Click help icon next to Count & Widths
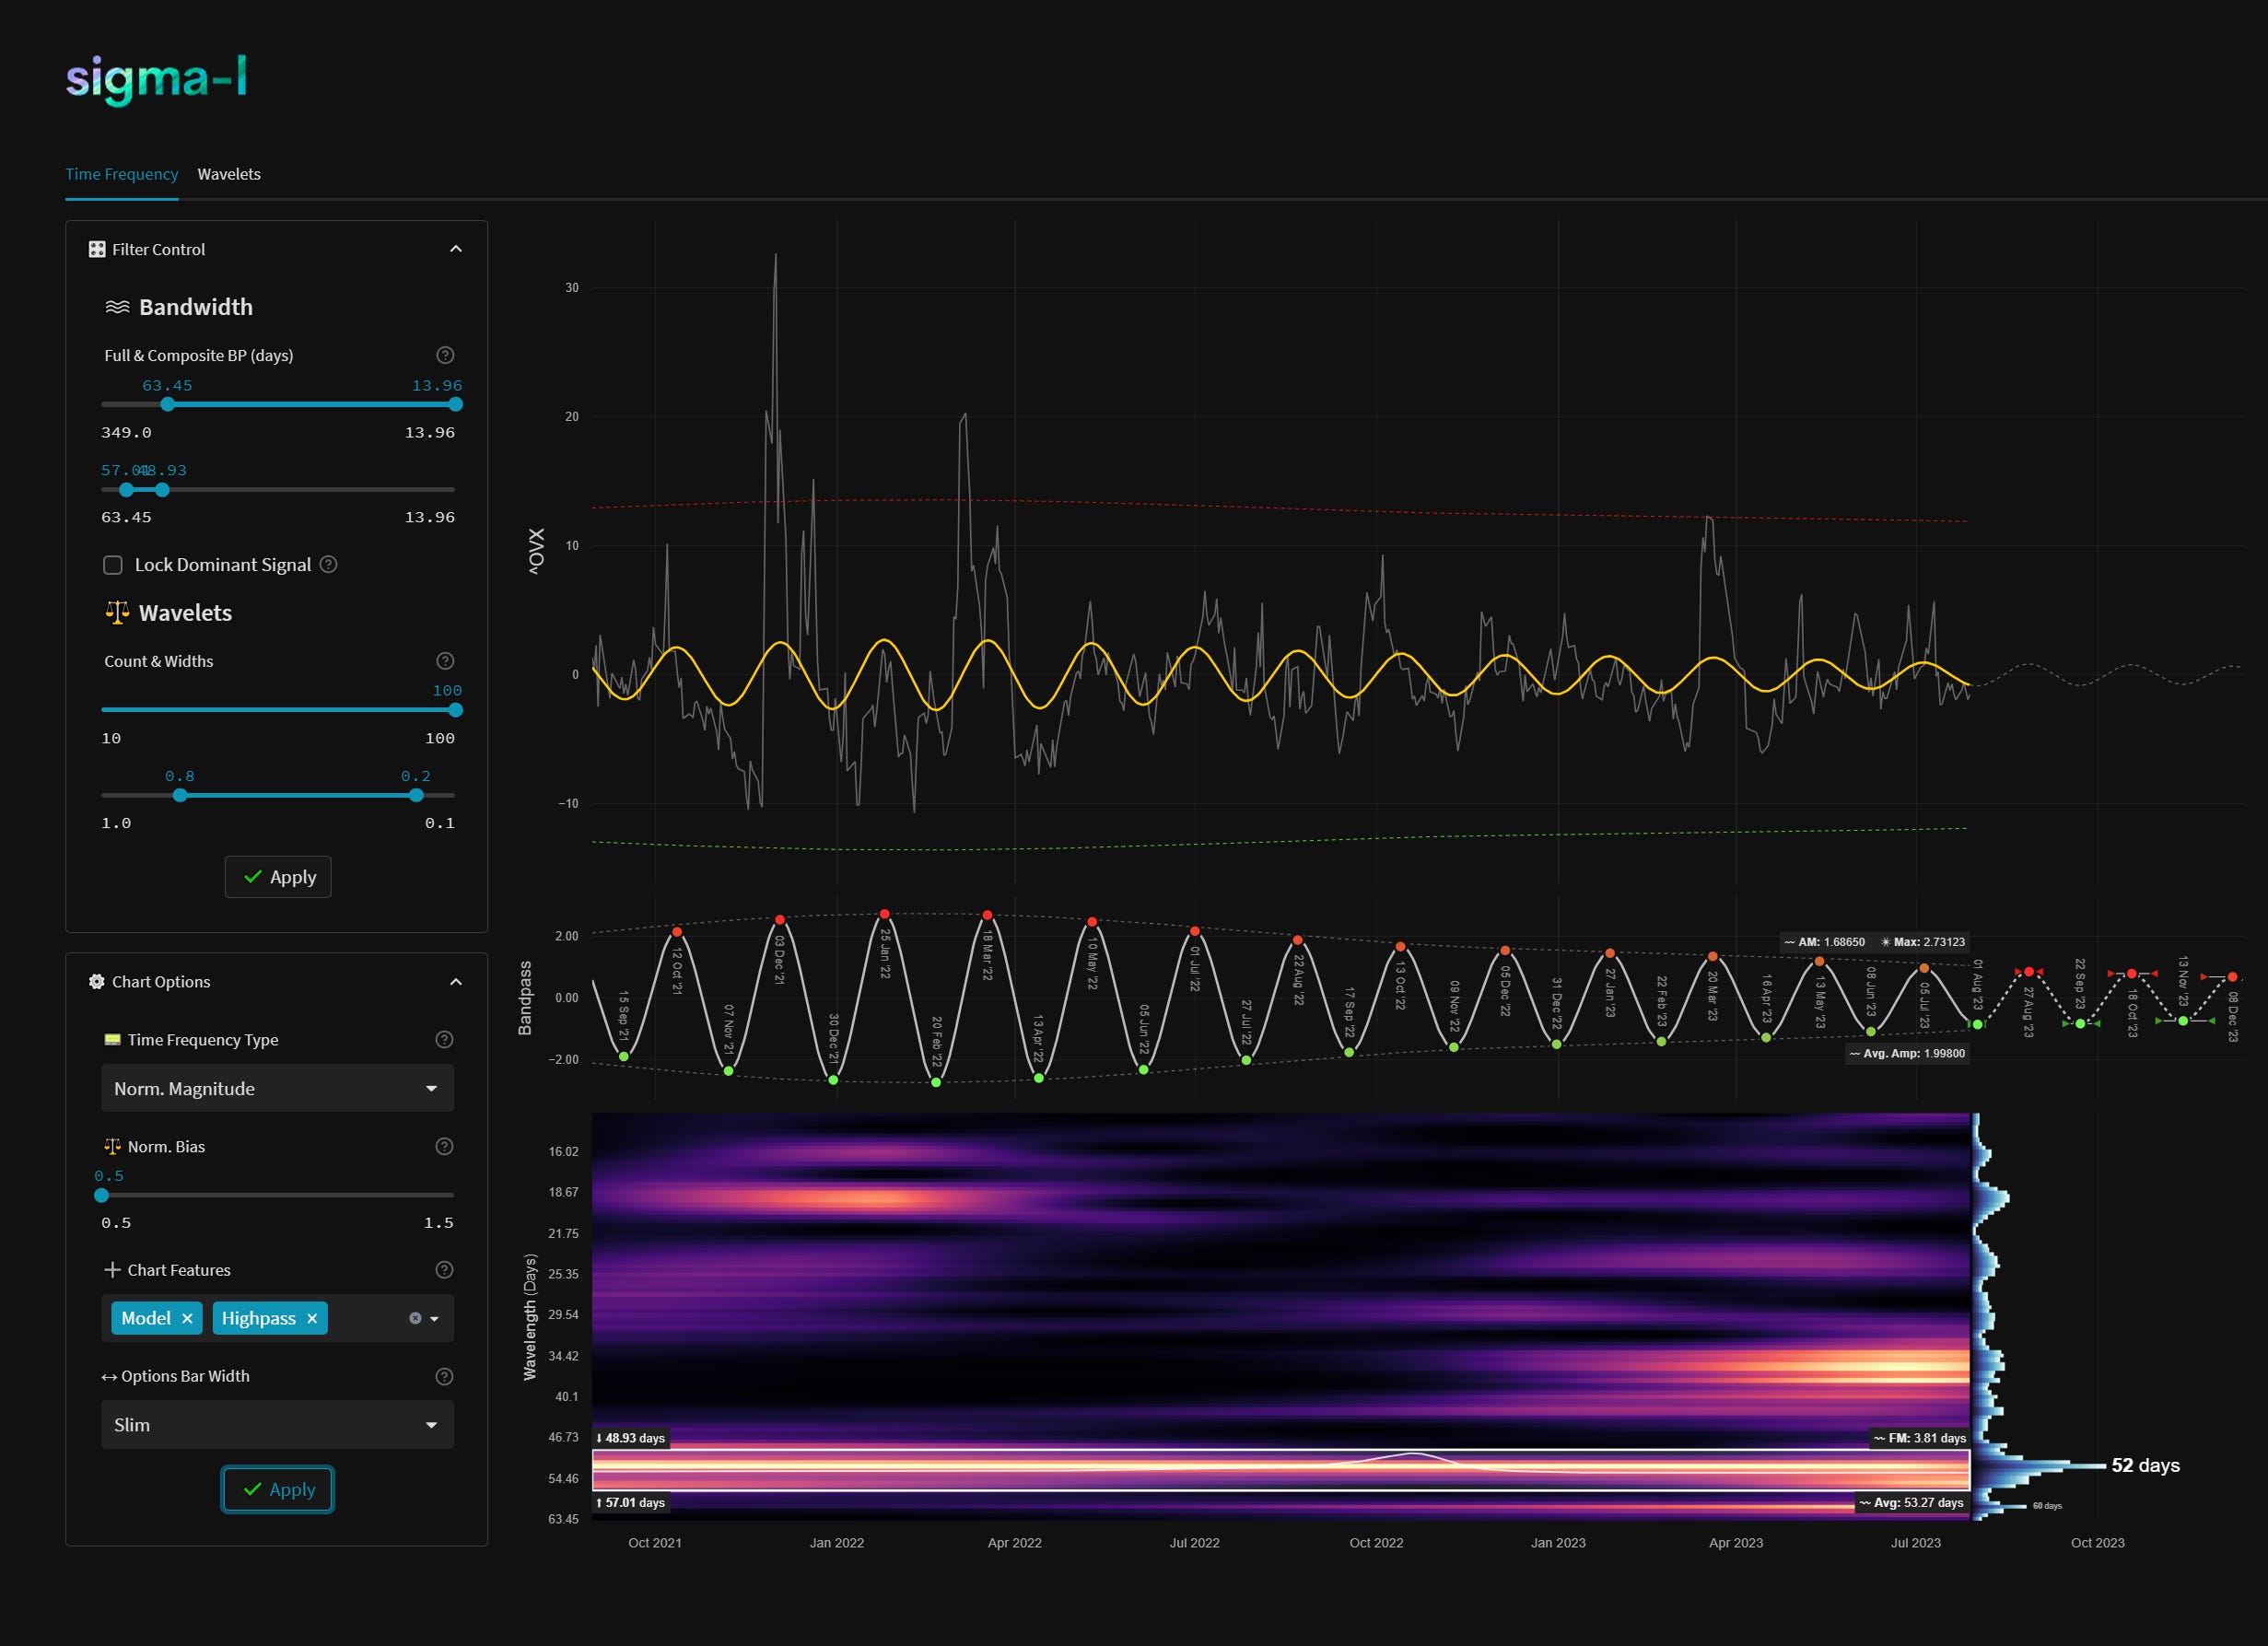 click(x=445, y=661)
